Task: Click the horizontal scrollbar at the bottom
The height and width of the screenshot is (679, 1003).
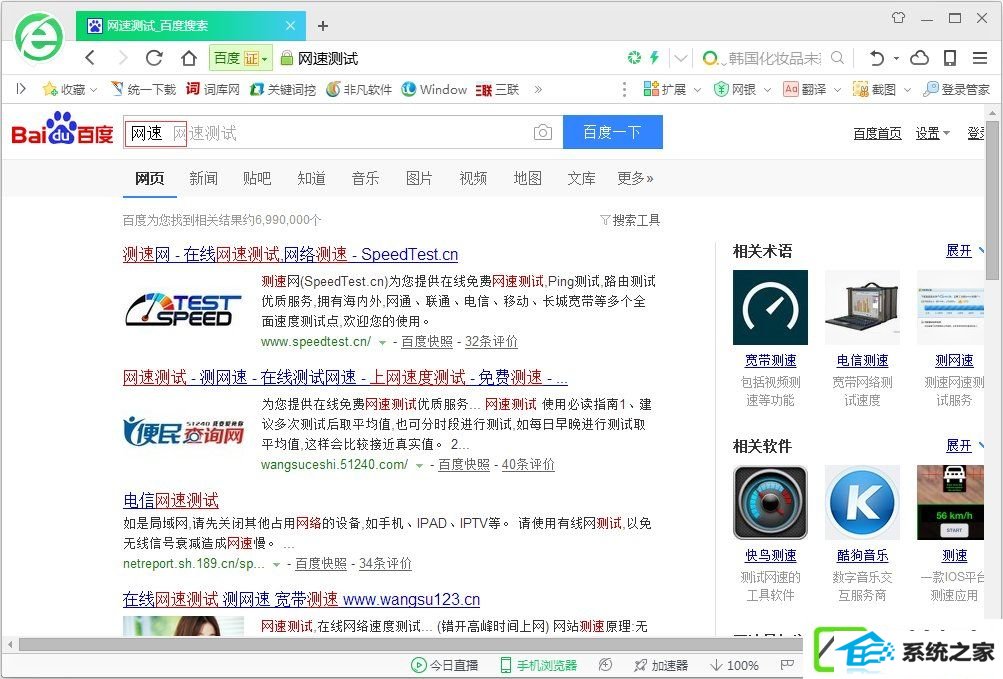Action: 409,643
